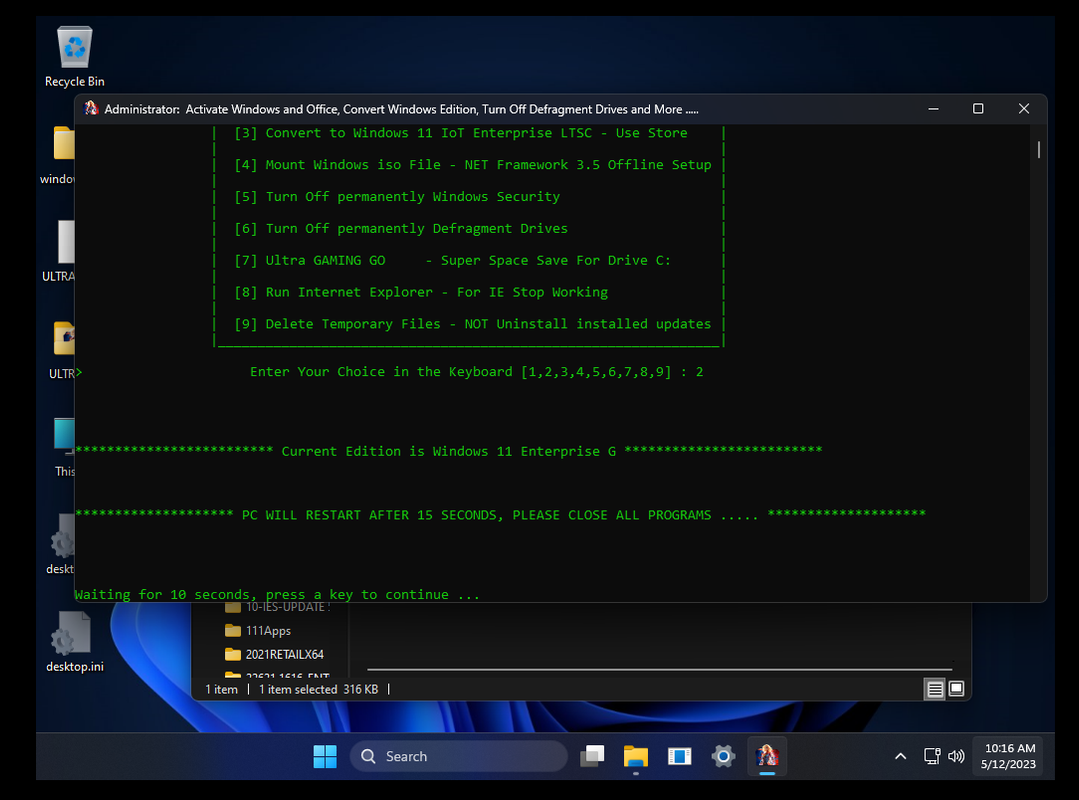Click the taskbar Search box
This screenshot has height=800, width=1079.
click(459, 756)
